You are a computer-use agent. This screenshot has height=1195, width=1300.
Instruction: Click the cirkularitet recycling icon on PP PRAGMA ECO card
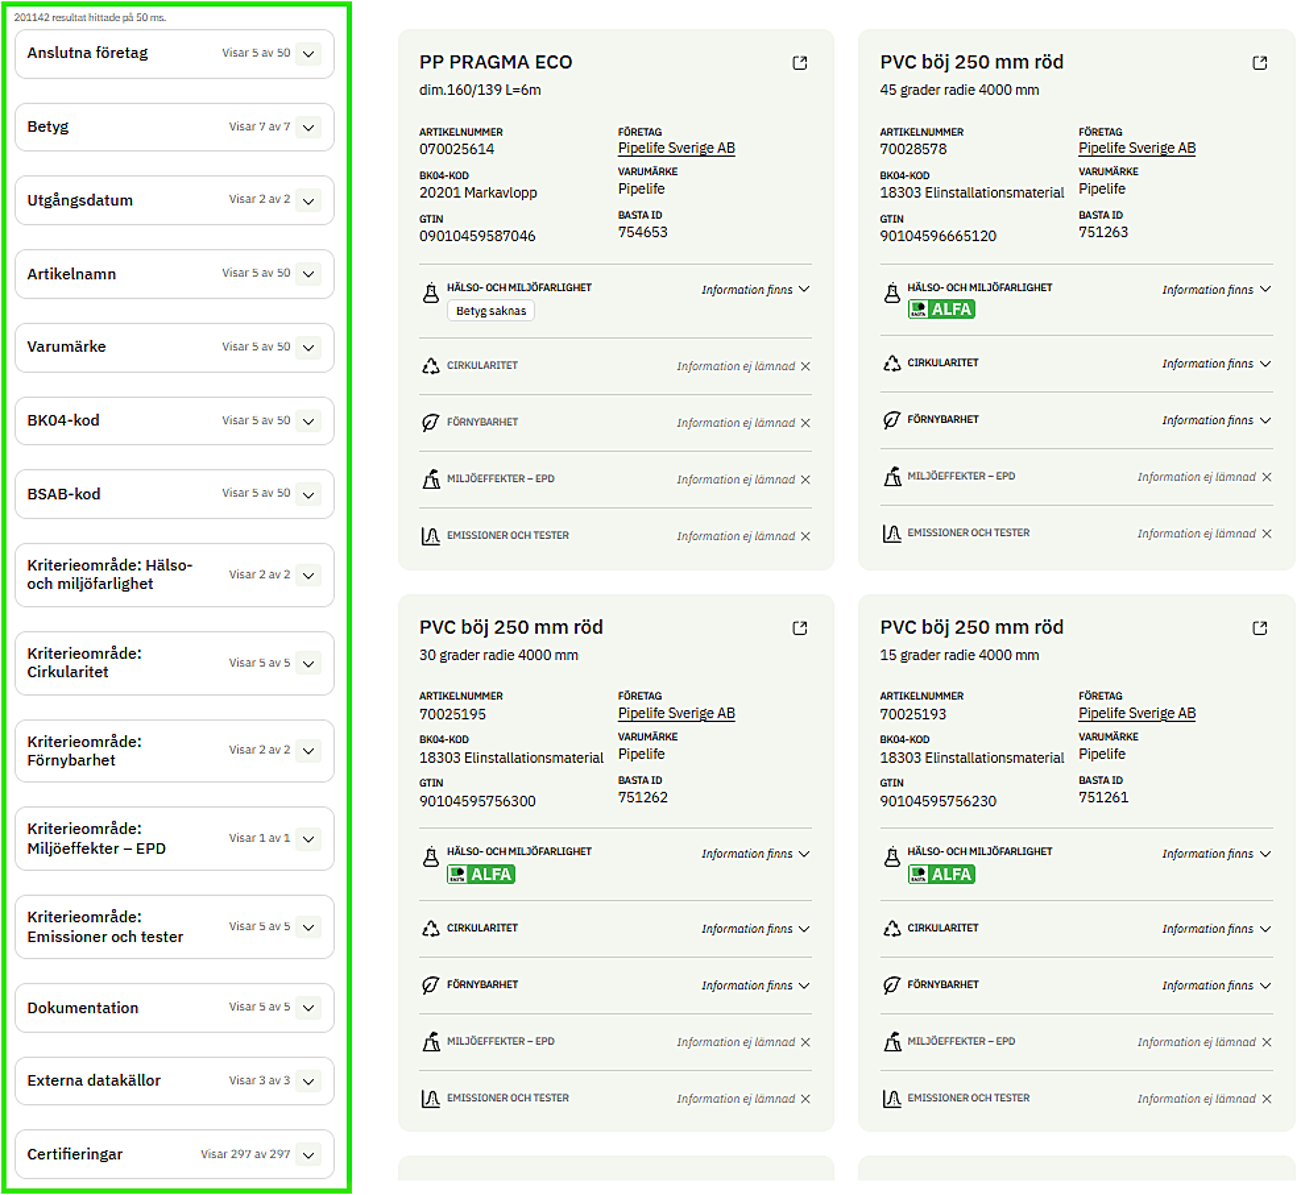pyautogui.click(x=431, y=366)
